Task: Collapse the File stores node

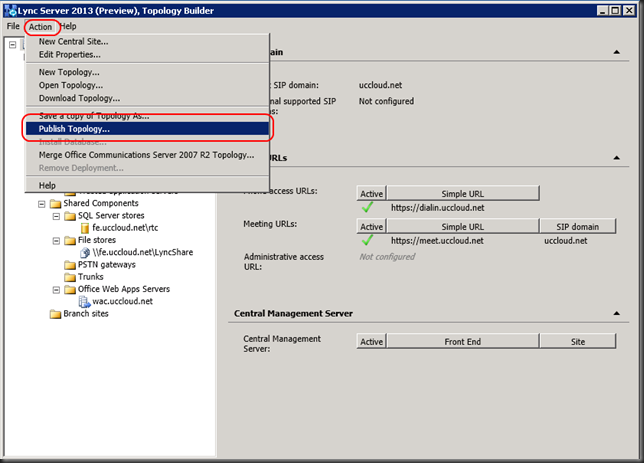Action: click(x=56, y=241)
